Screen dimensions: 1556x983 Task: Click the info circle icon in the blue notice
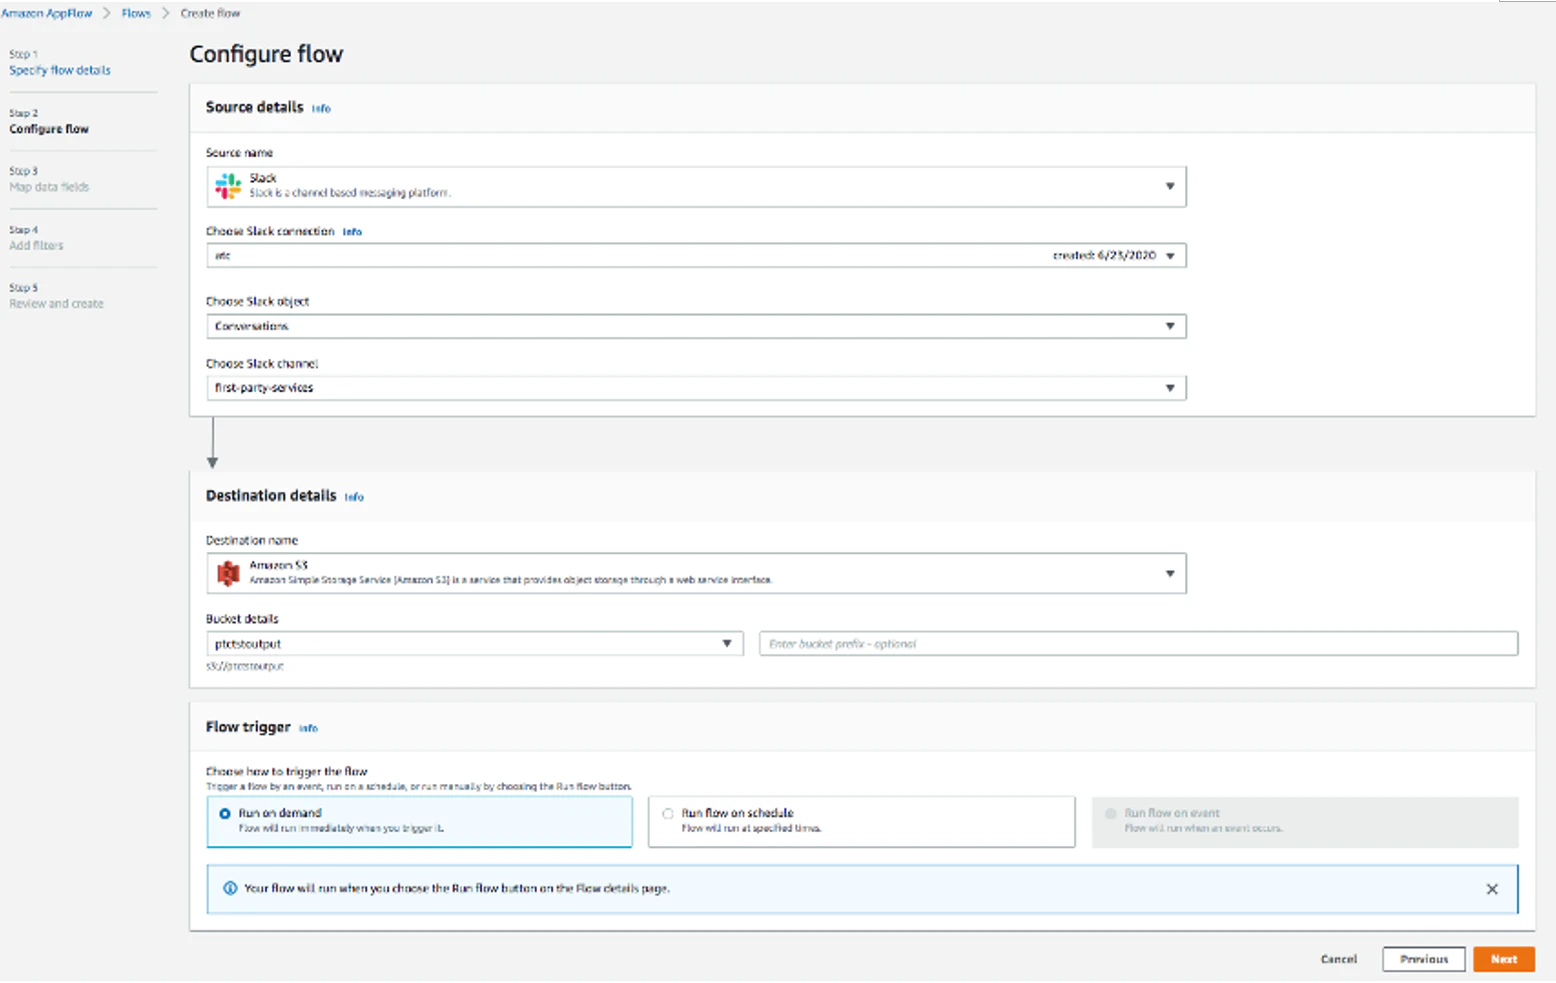230,888
